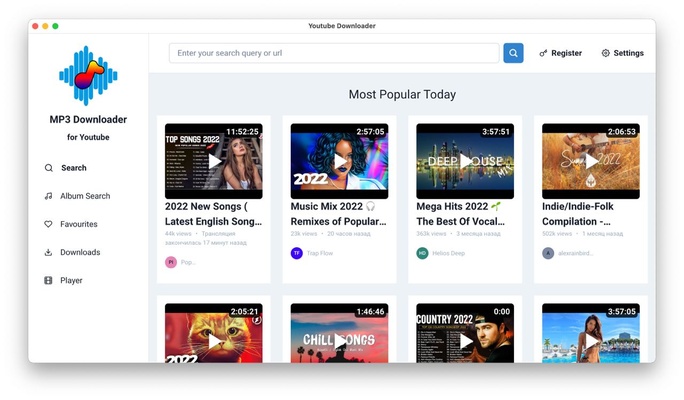This screenshot has height=400, width=684.
Task: Click the green maximize window button
Action: pyautogui.click(x=55, y=26)
